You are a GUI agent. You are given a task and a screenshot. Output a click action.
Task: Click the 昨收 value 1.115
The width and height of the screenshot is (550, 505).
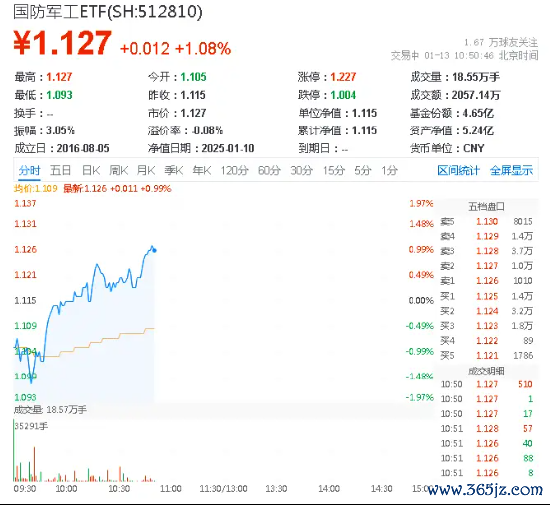(x=193, y=95)
